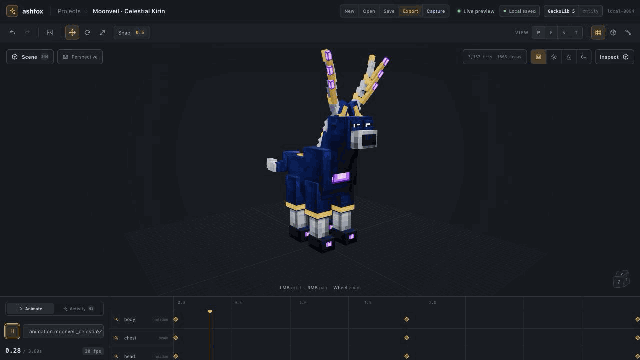Open the GeckoLib format dropdown
This screenshot has width=640, height=360.
pos(561,11)
